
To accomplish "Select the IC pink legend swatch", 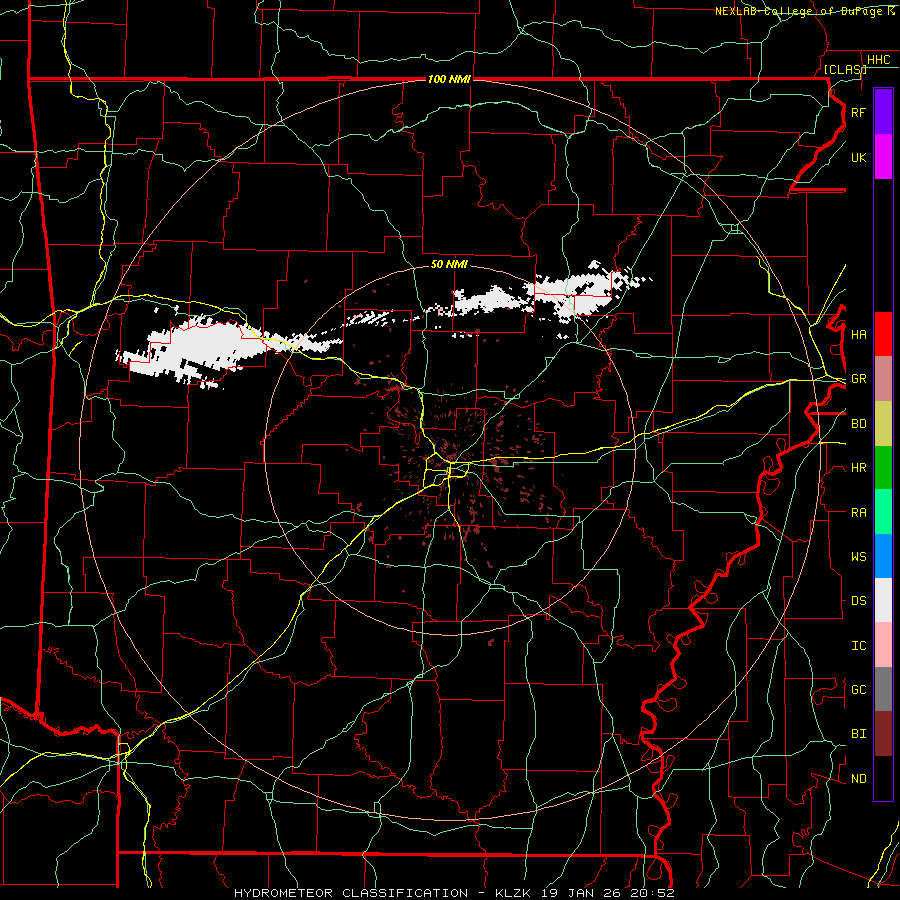I will click(x=883, y=645).
